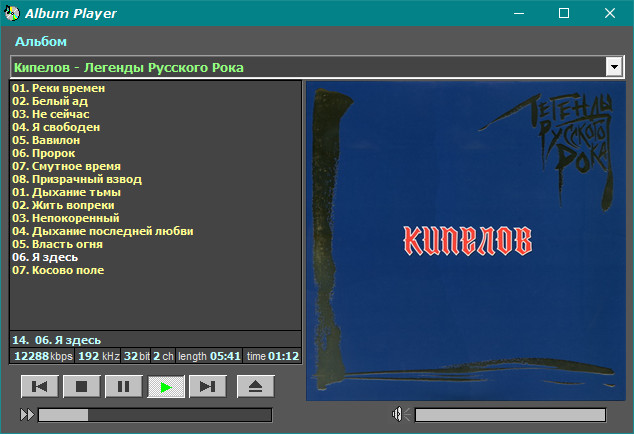Select track '03. Не сейчас'
The width and height of the screenshot is (634, 434).
[x=51, y=114]
